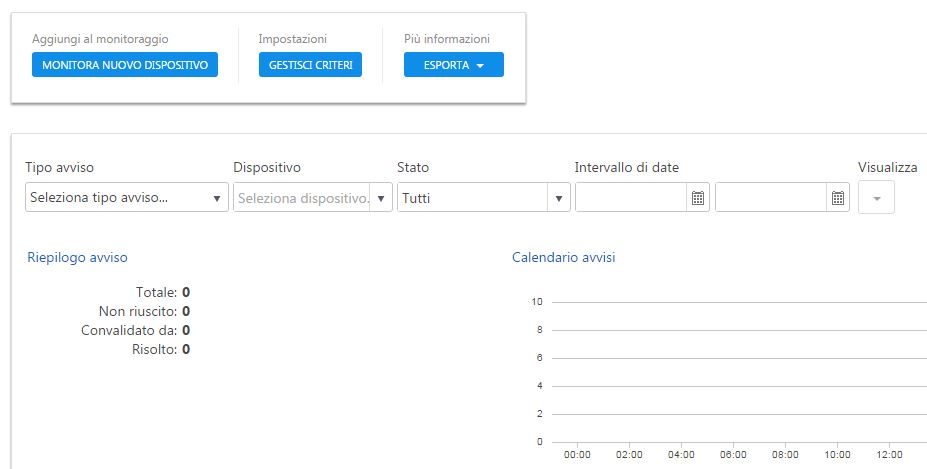
Task: Click the Non riuscito count value
Action: coord(186,311)
